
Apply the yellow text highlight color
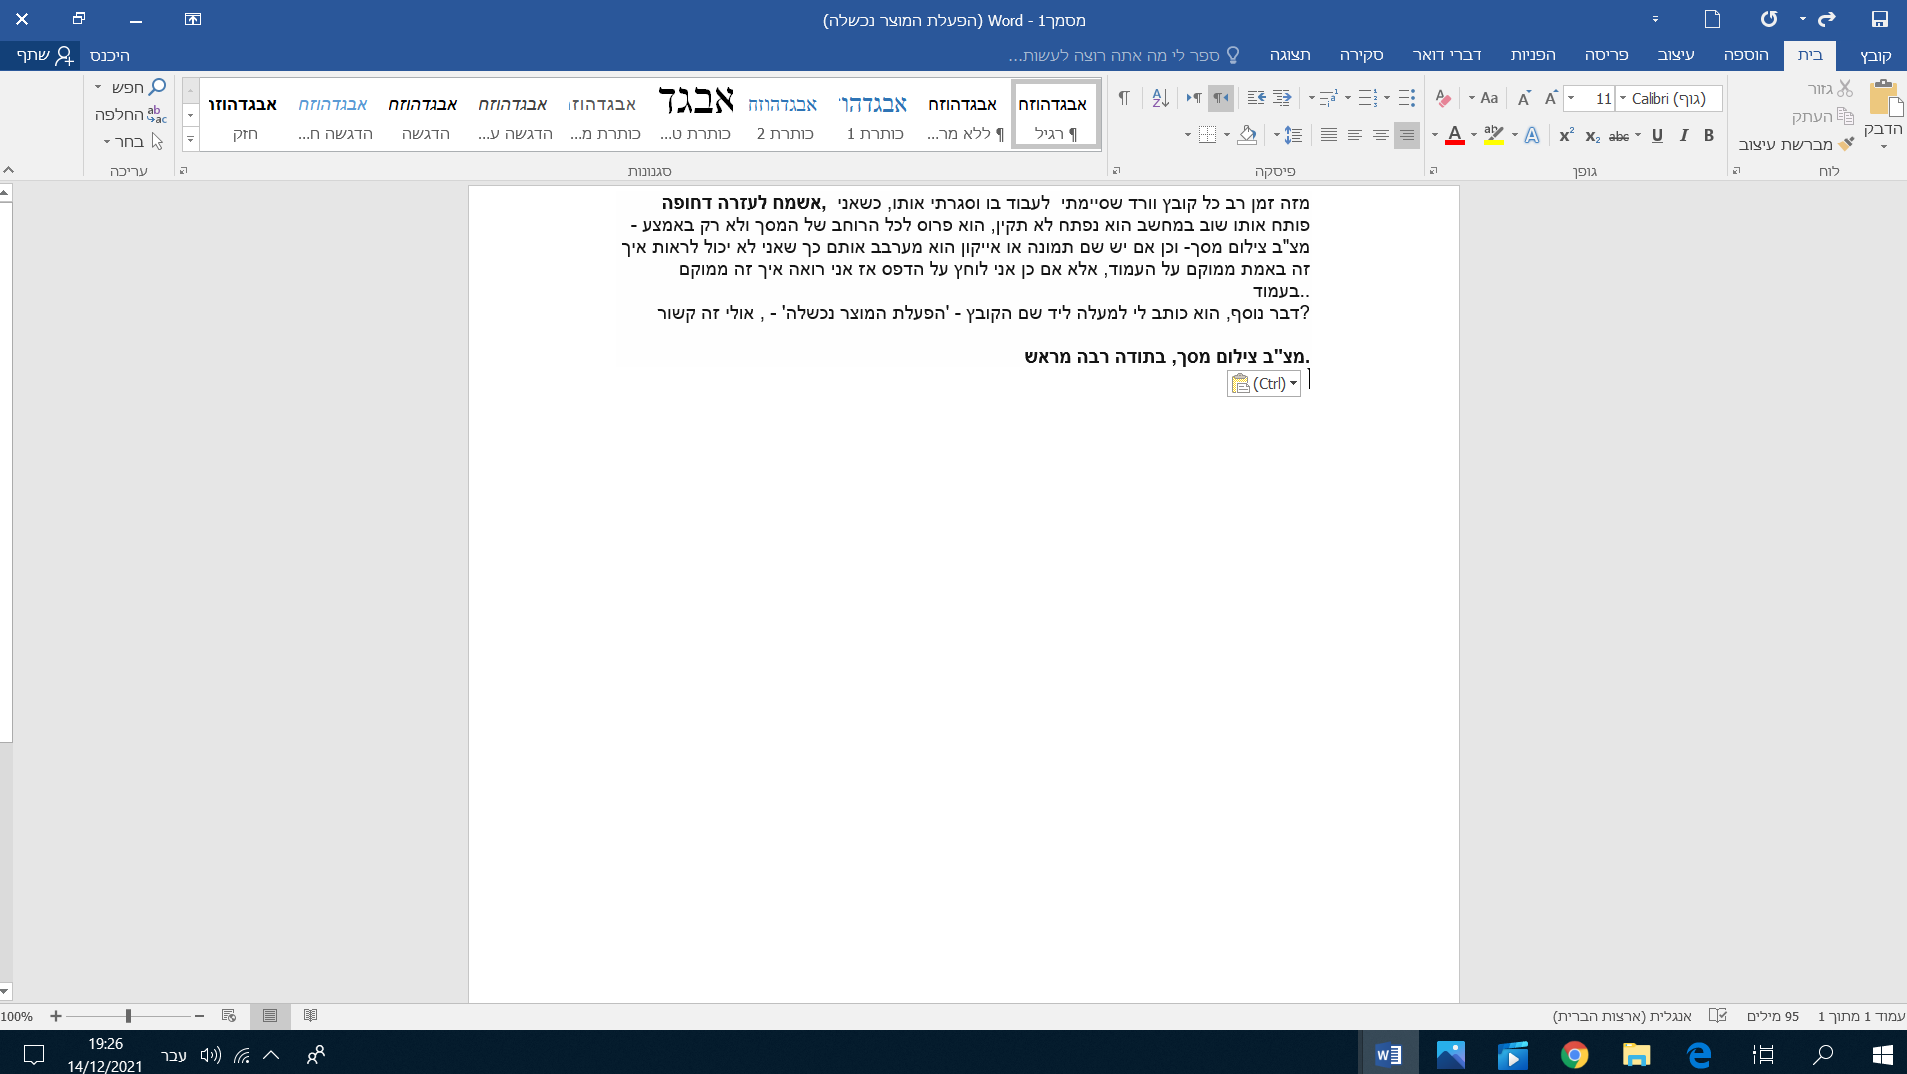(1493, 136)
